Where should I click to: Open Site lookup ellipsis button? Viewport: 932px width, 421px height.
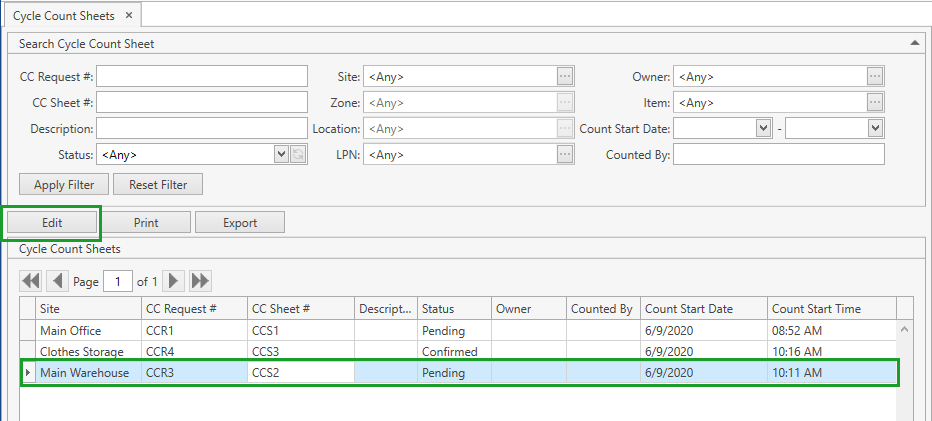565,76
